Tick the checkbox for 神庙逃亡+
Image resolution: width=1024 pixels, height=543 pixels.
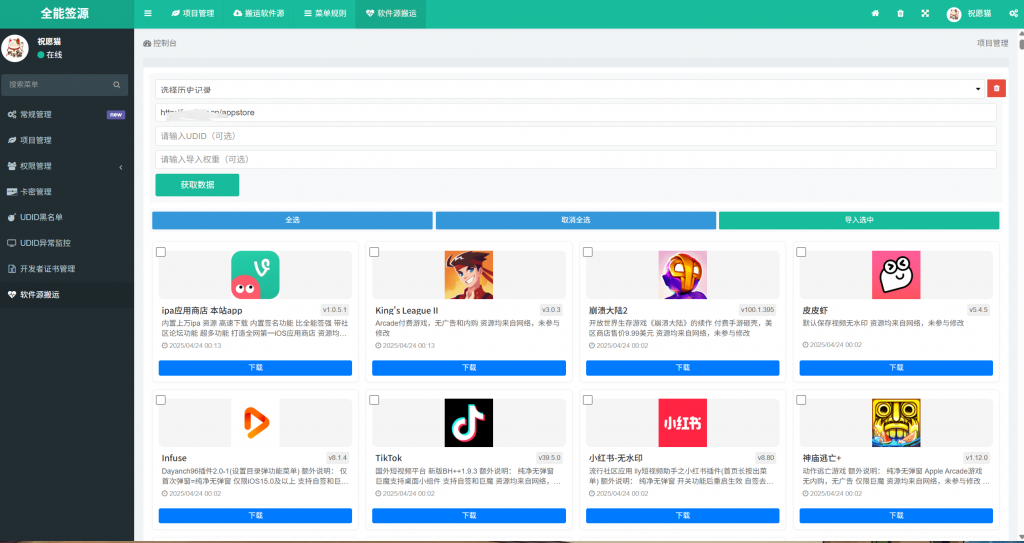pos(801,400)
